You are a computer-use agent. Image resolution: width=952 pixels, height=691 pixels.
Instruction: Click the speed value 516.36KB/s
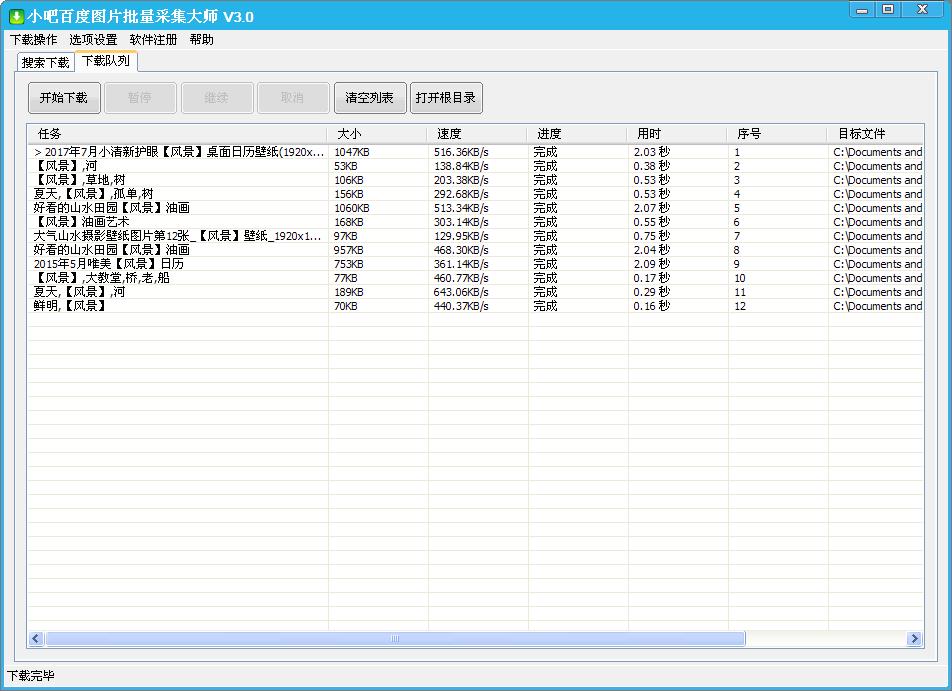tap(461, 152)
